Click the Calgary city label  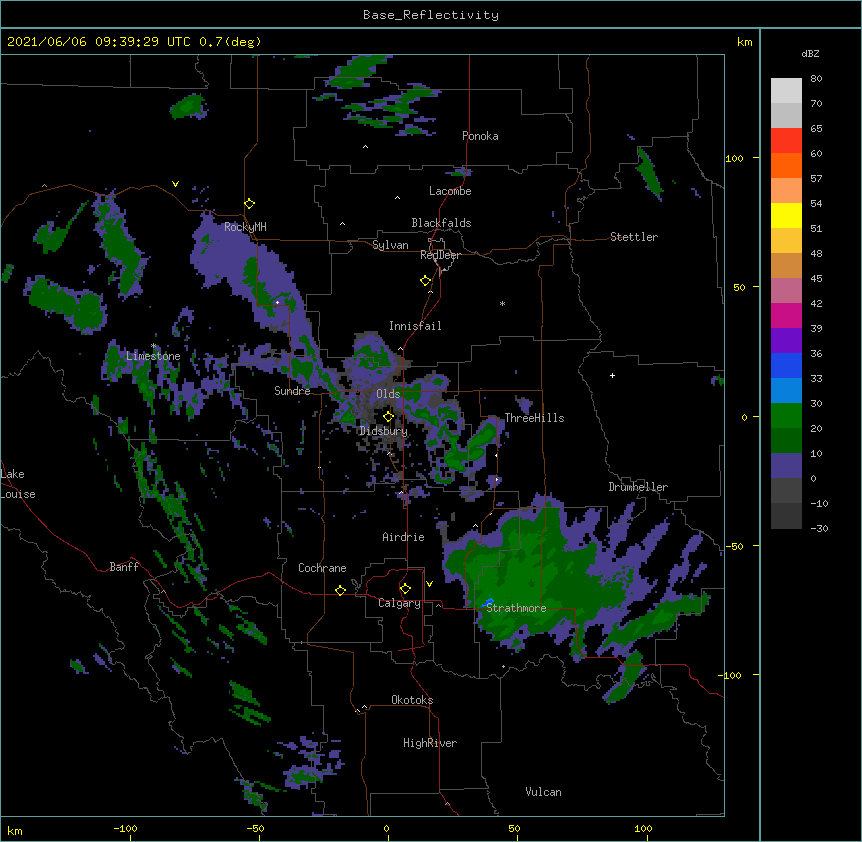point(399,603)
